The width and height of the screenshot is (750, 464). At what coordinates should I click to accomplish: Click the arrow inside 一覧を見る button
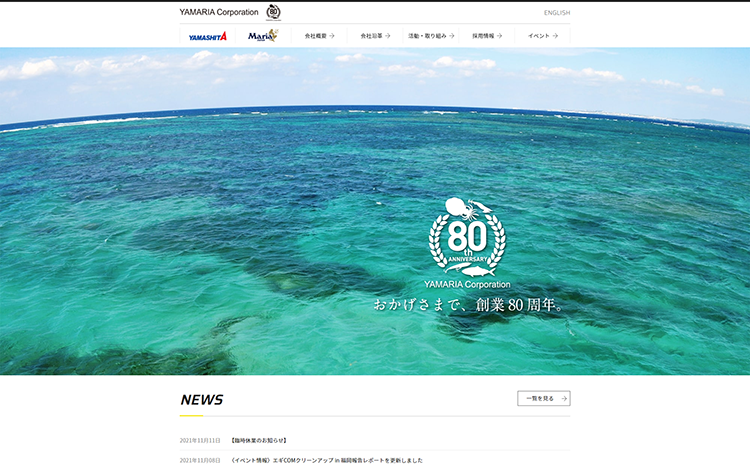[564, 398]
